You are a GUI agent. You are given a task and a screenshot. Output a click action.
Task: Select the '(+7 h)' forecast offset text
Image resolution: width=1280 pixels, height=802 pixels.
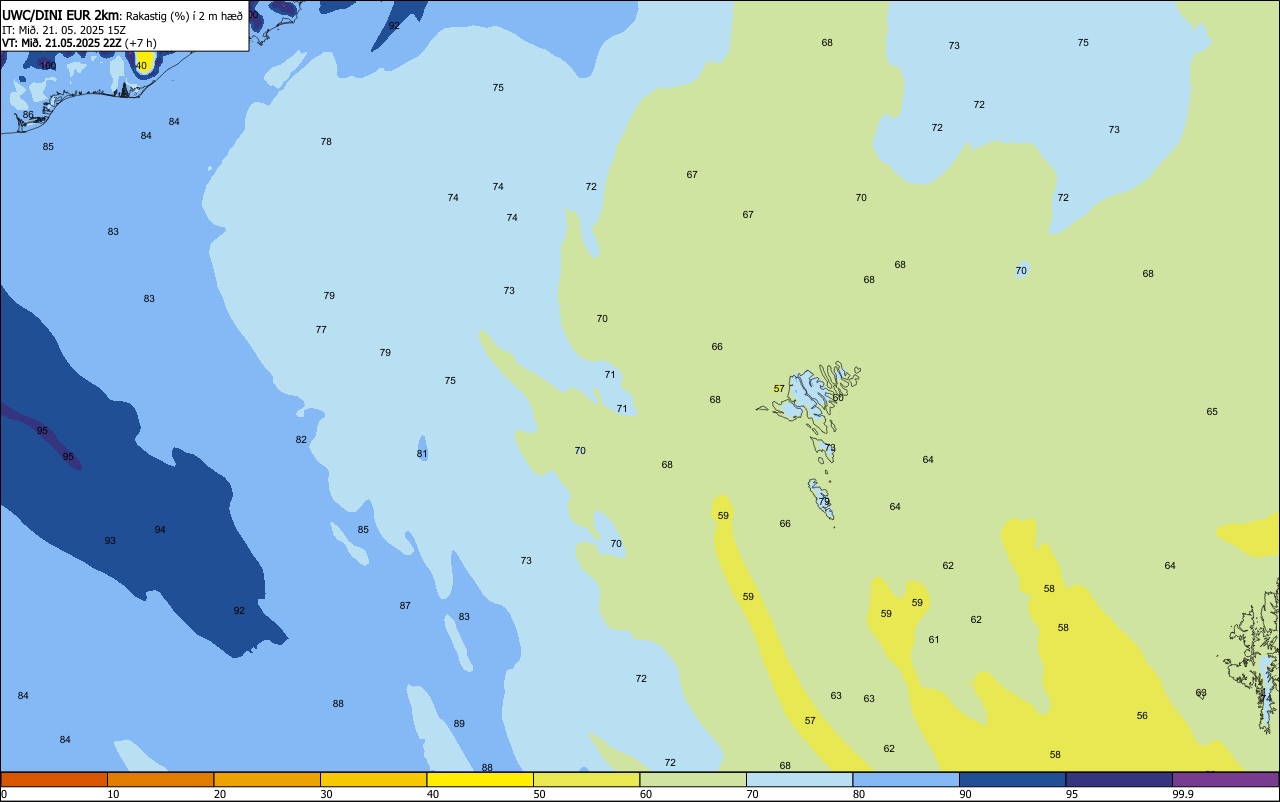pyautogui.click(x=140, y=43)
